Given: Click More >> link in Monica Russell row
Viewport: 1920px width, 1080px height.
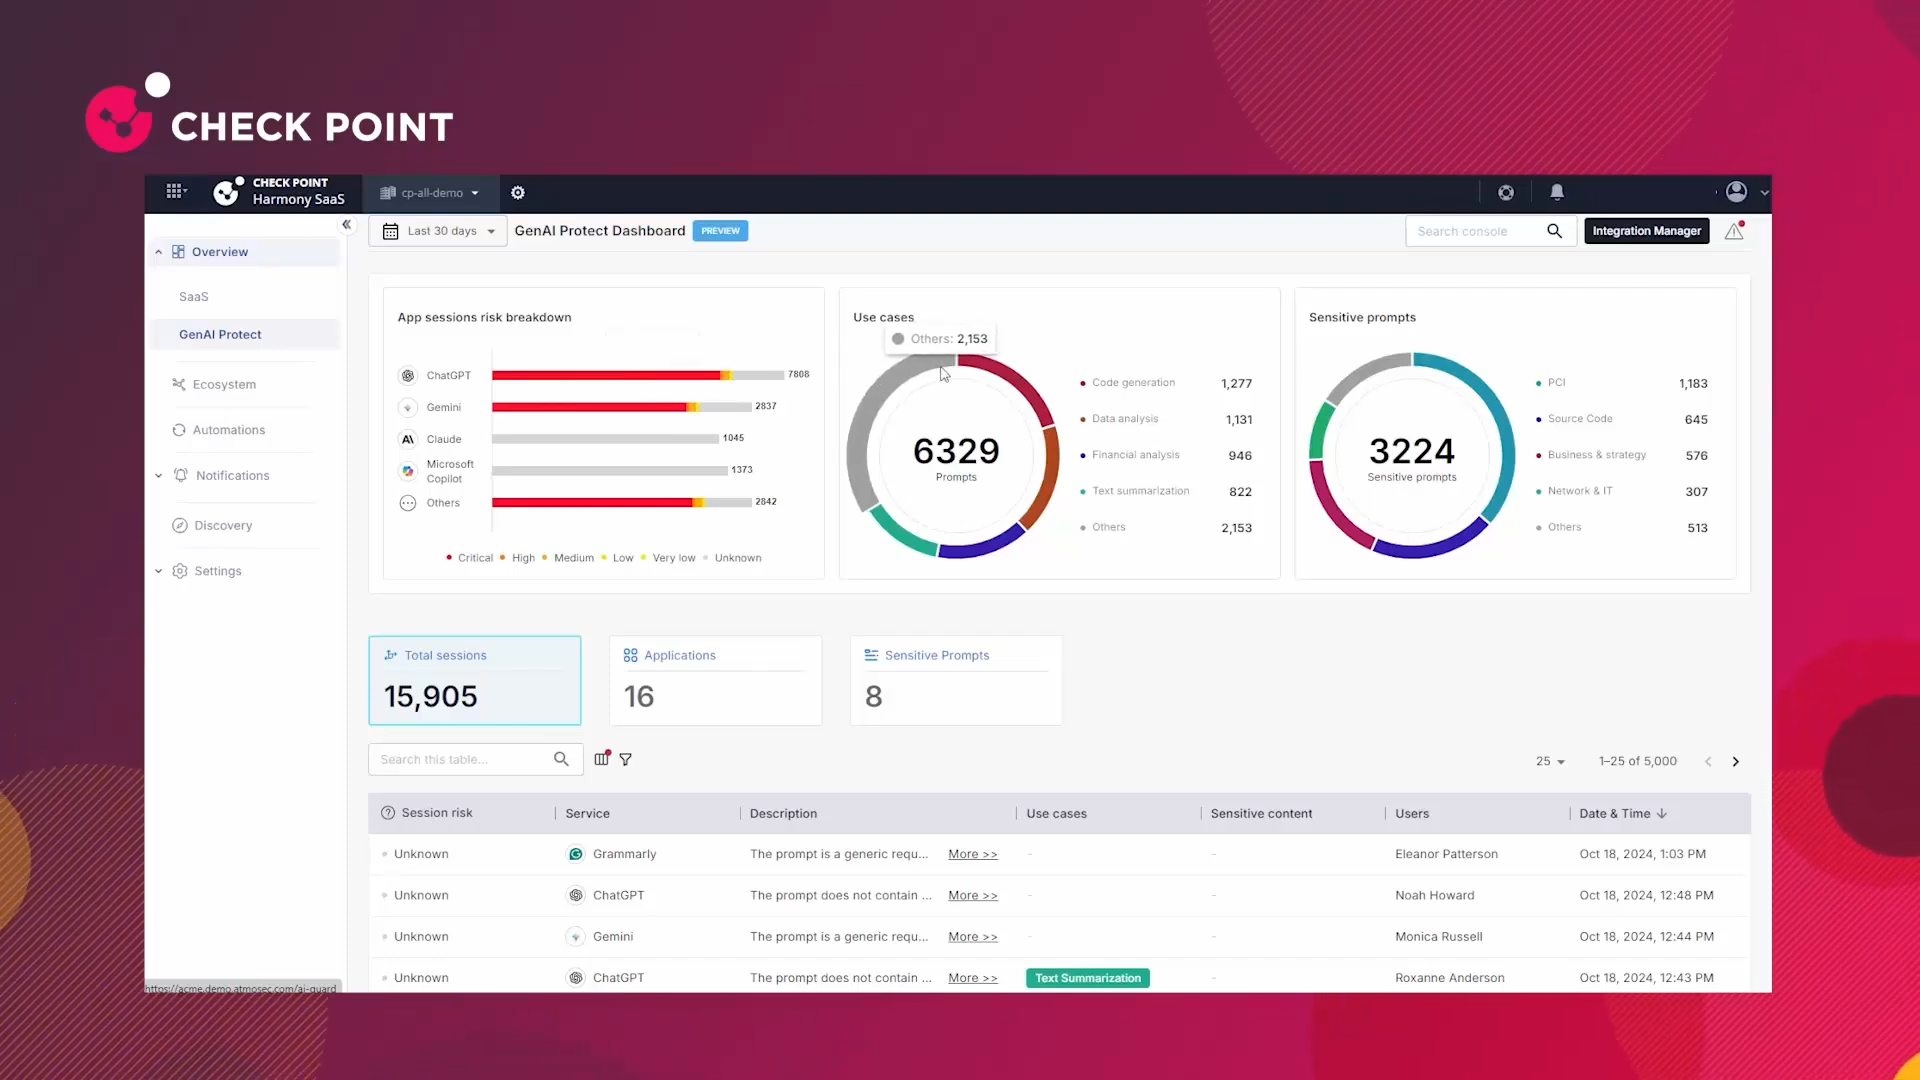Looking at the screenshot, I should coord(973,937).
